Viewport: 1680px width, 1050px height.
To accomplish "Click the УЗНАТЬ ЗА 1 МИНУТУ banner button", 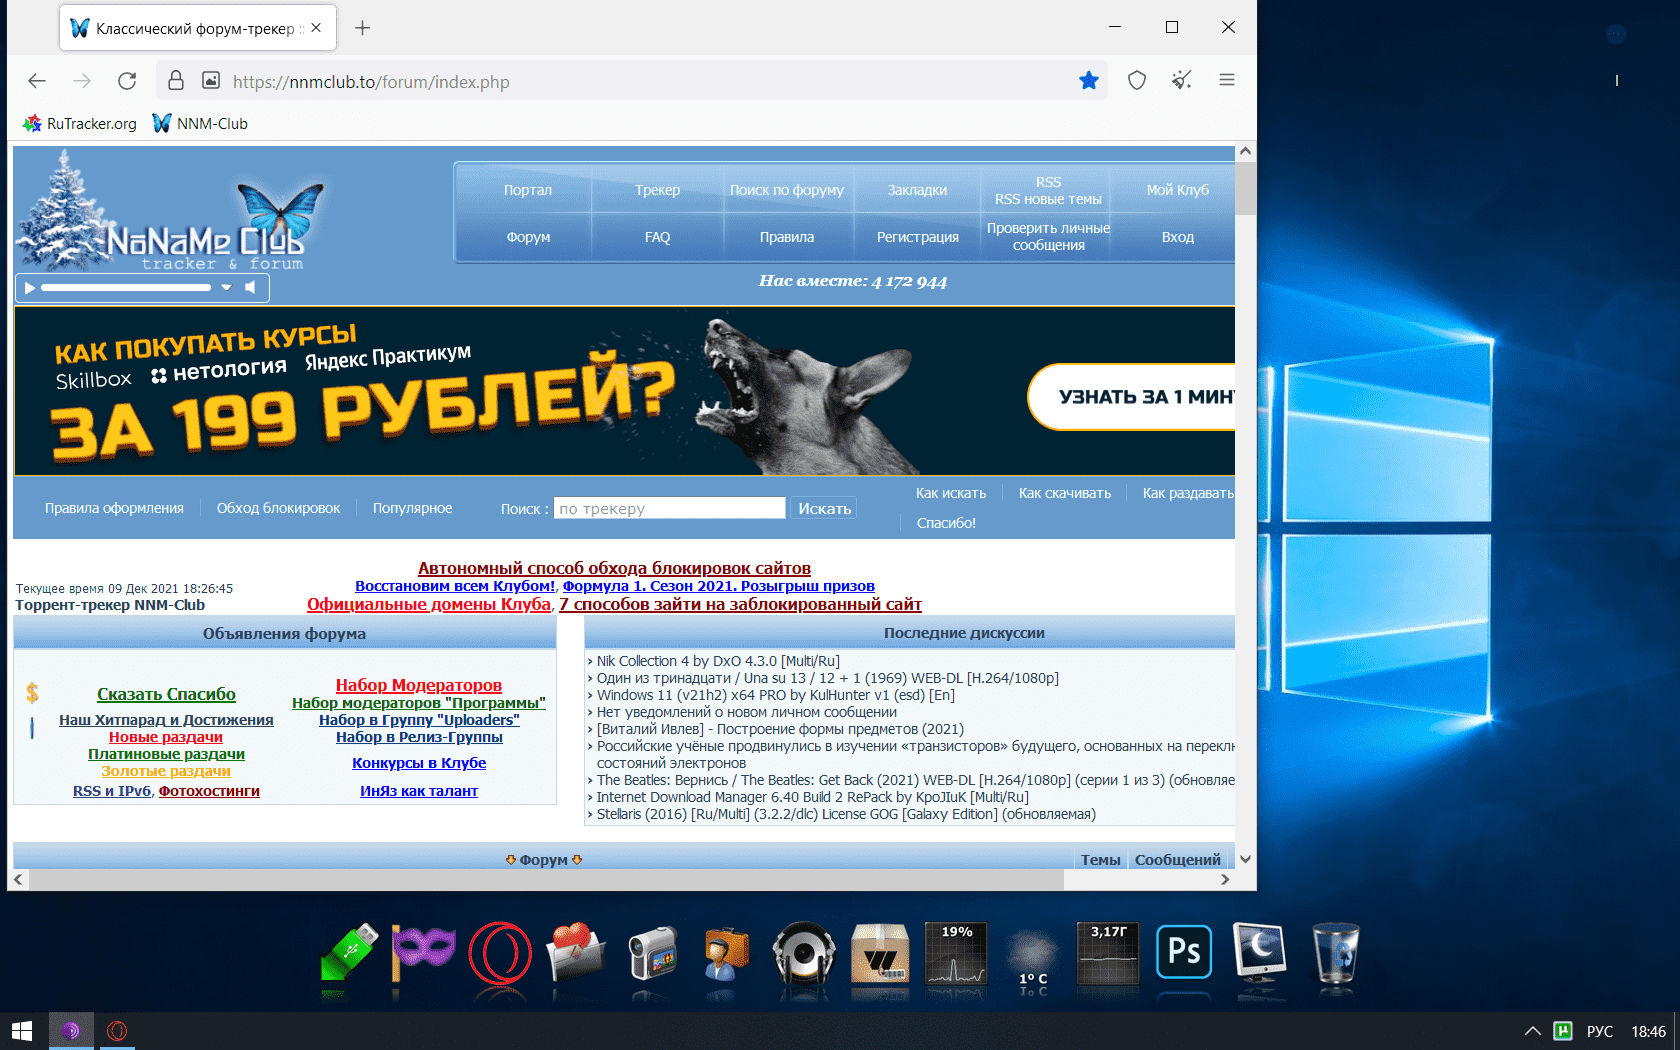I will pyautogui.click(x=1132, y=397).
